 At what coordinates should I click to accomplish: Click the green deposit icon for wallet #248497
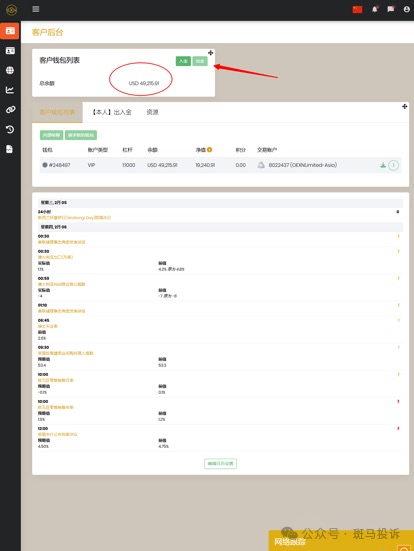383,165
